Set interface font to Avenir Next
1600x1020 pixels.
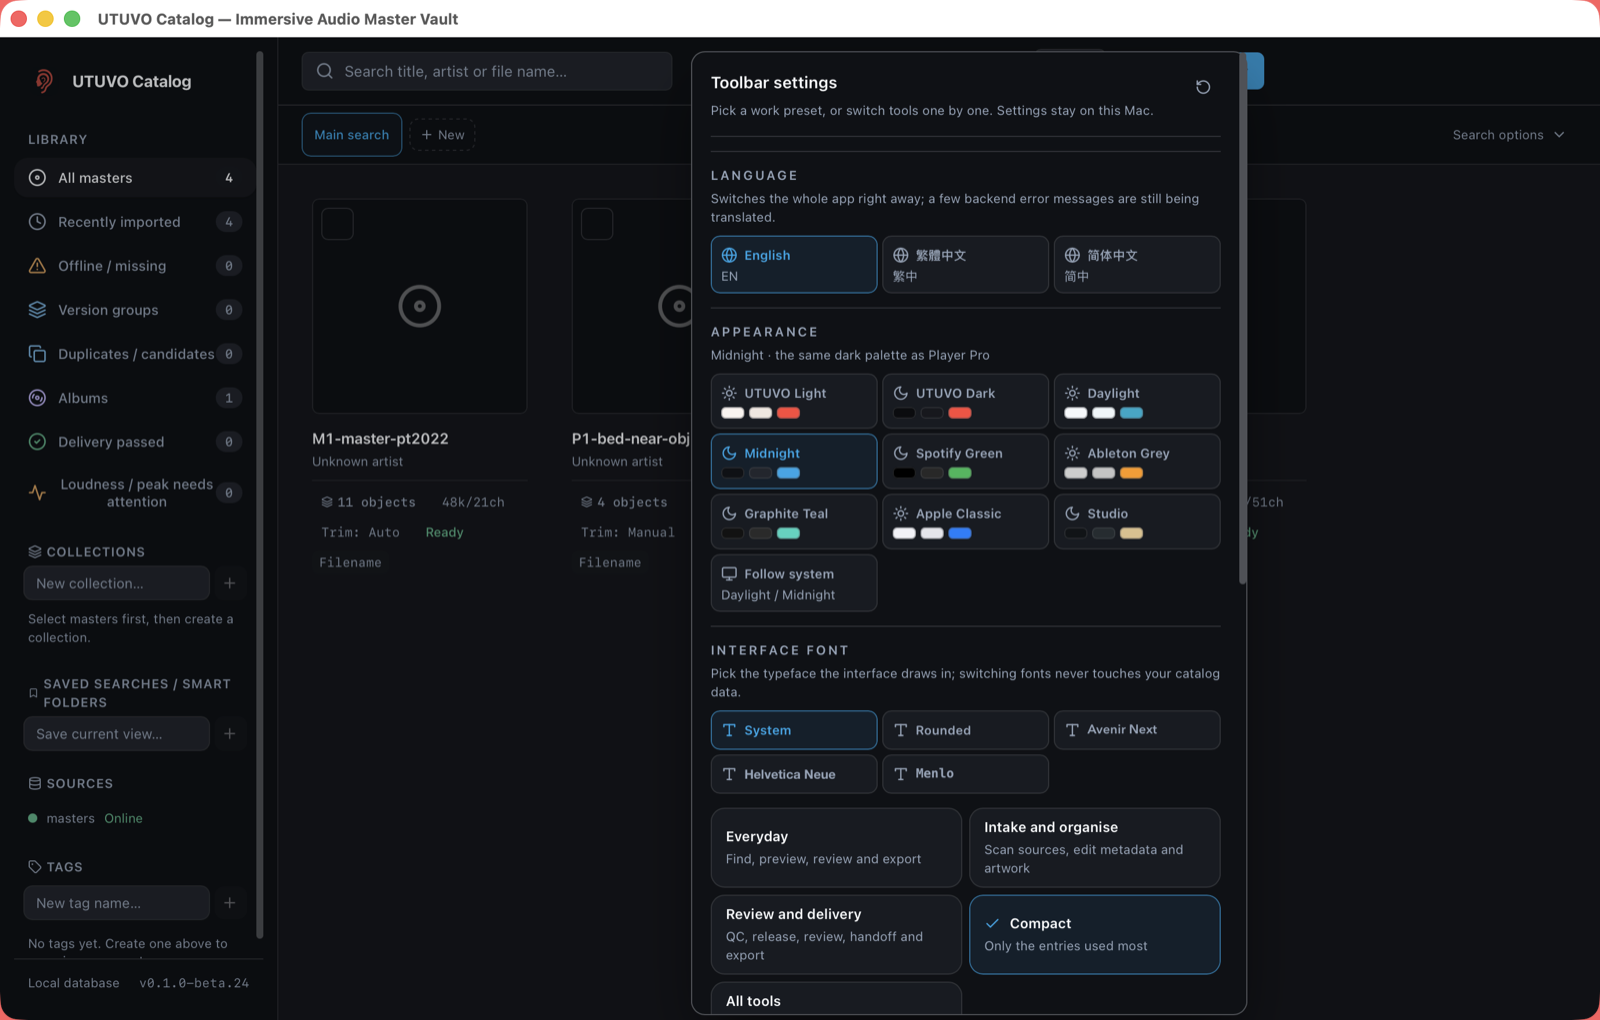click(x=1137, y=730)
